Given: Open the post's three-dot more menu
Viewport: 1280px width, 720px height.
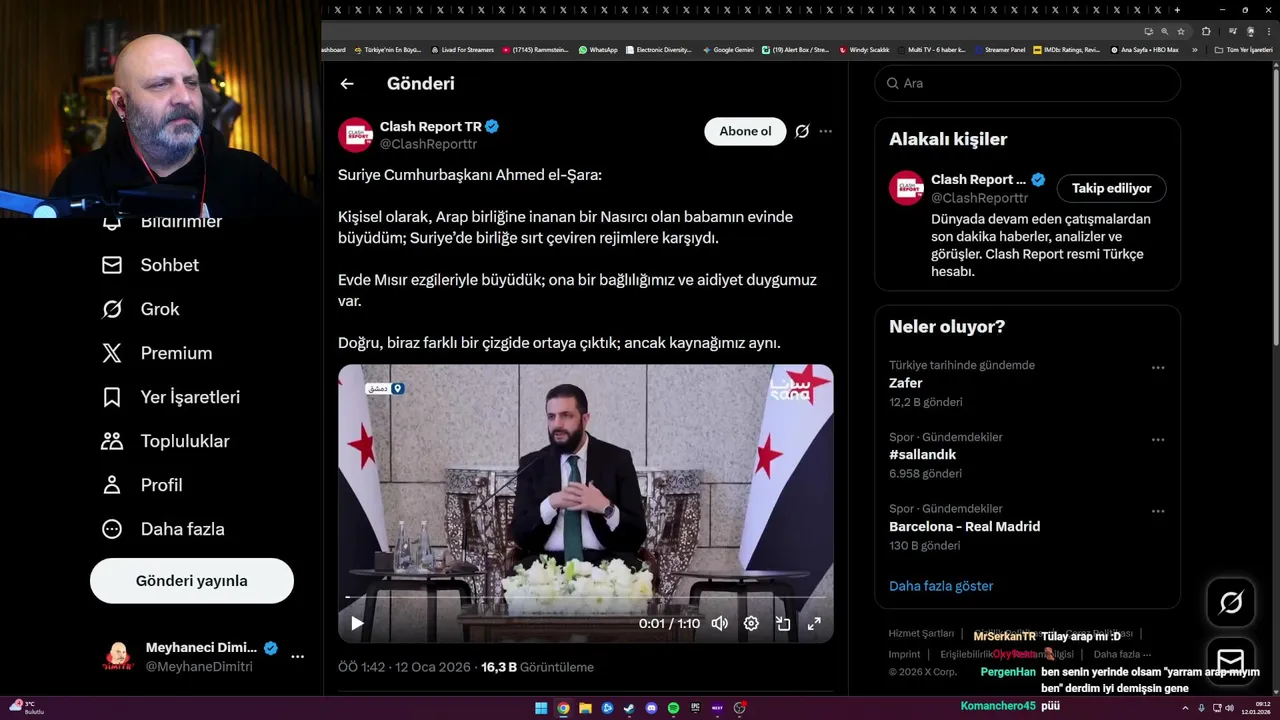Looking at the screenshot, I should [825, 131].
